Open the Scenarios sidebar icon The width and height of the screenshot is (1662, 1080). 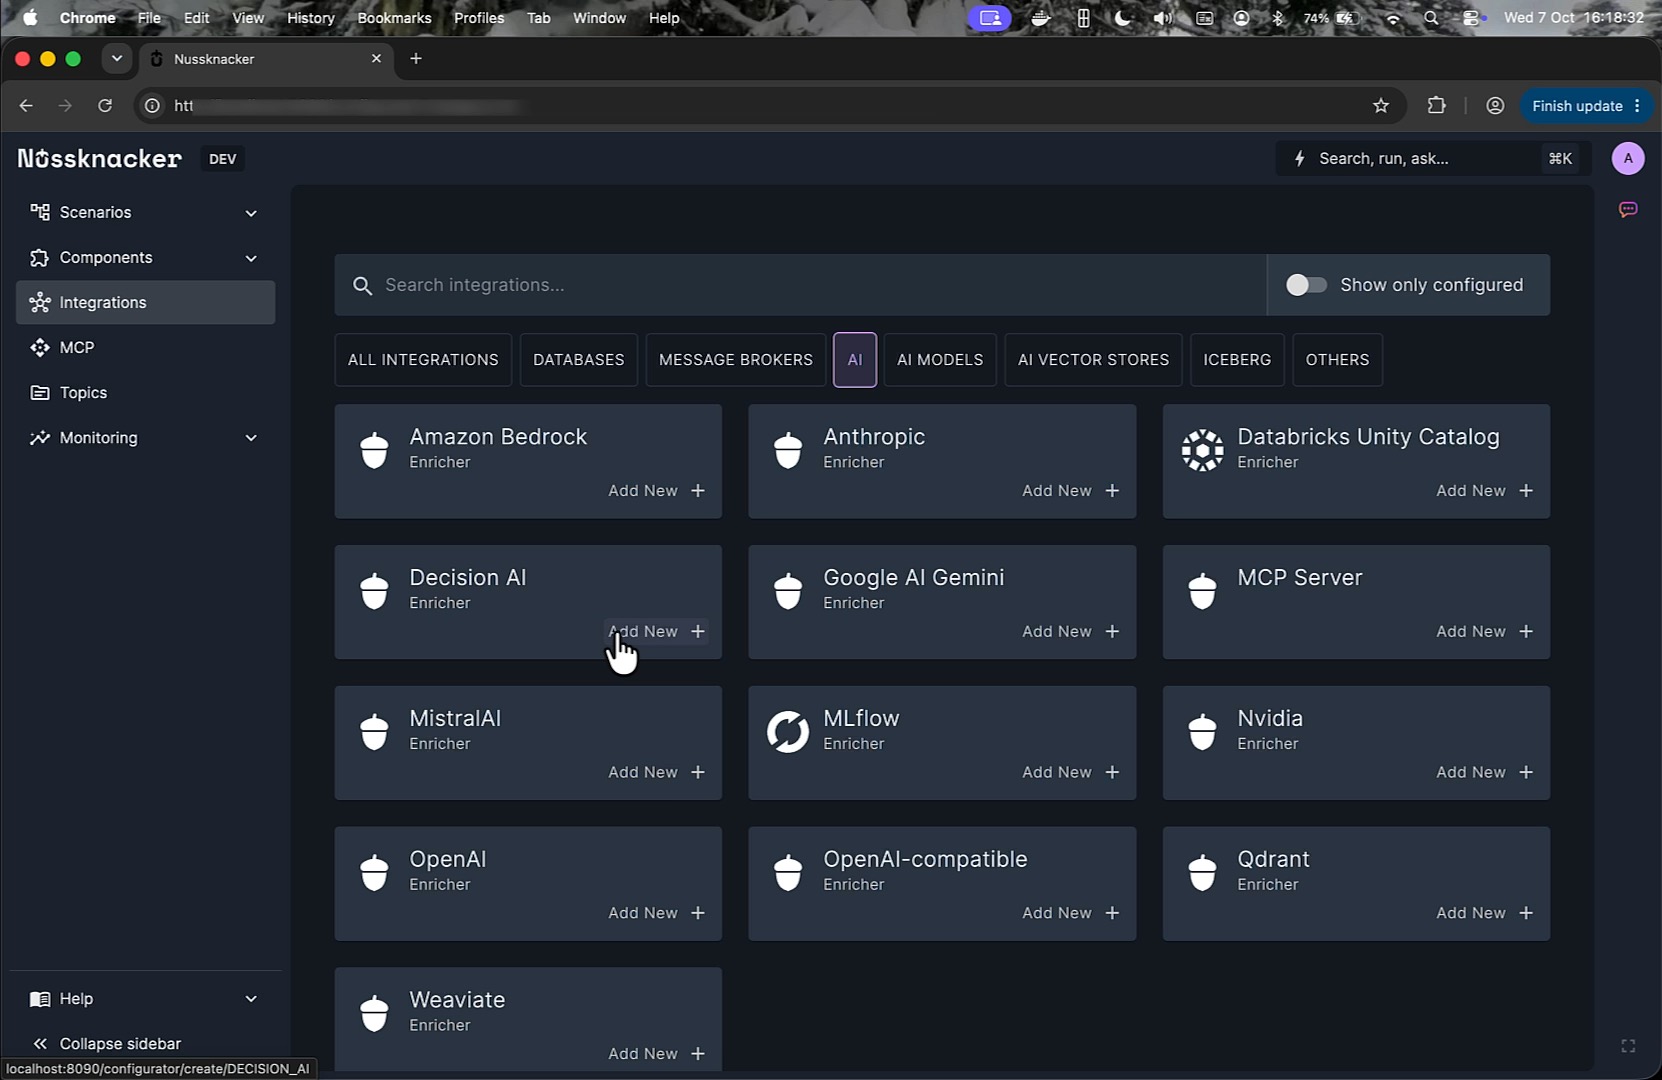40,212
